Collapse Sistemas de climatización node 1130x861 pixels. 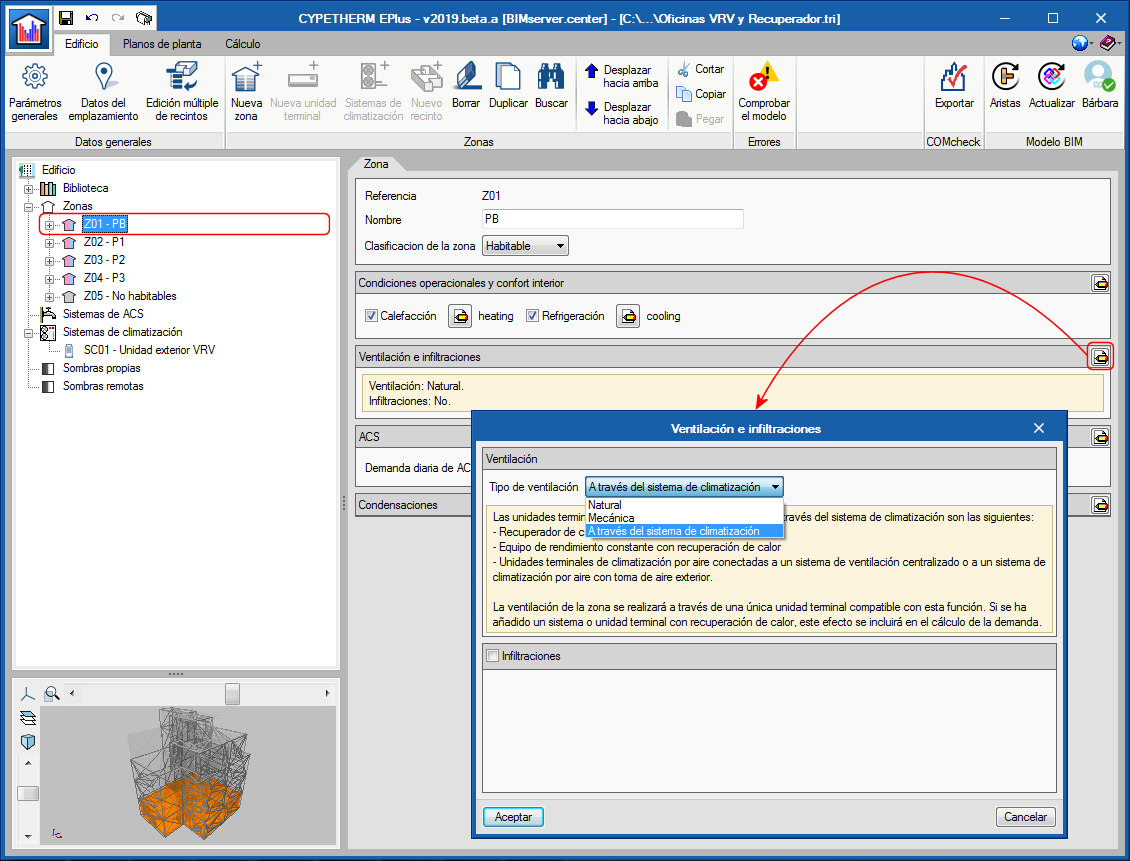pyautogui.click(x=28, y=333)
